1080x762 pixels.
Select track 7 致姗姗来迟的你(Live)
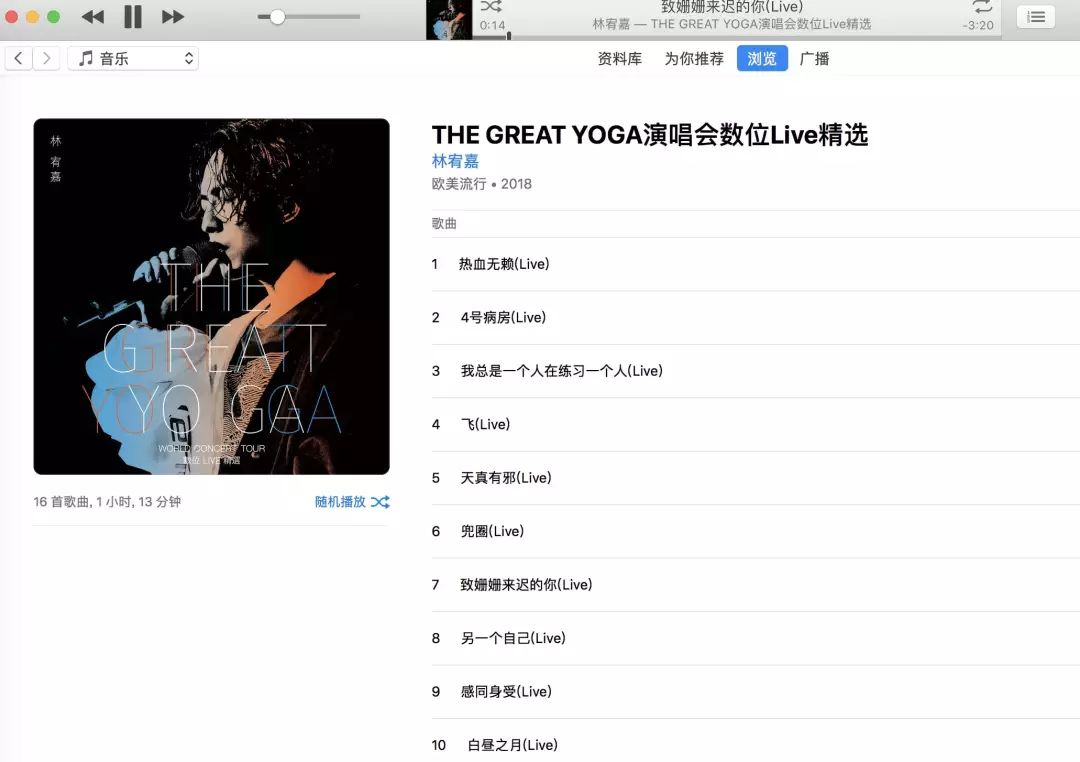756,585
